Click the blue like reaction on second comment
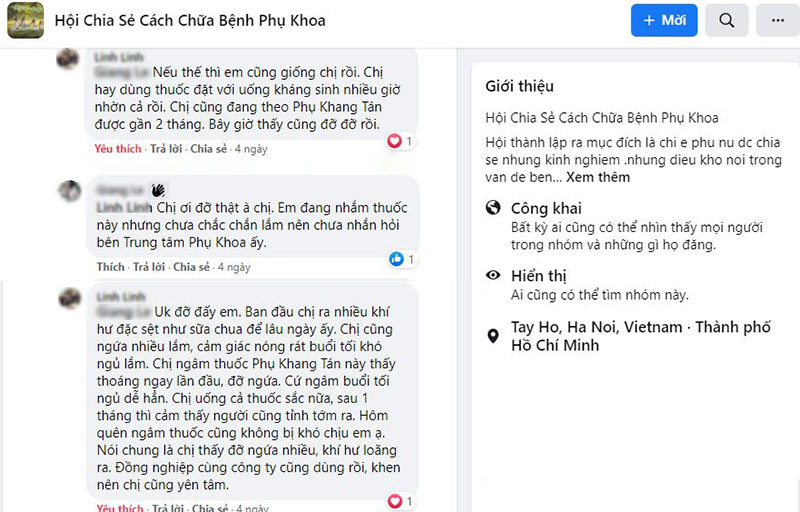 point(396,259)
